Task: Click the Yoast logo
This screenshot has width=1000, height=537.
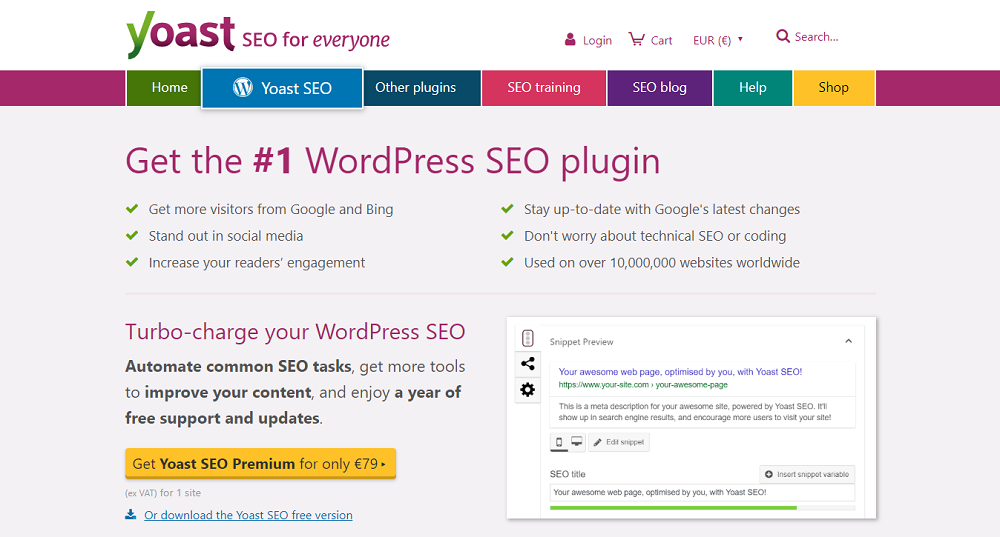Action: [x=180, y=36]
